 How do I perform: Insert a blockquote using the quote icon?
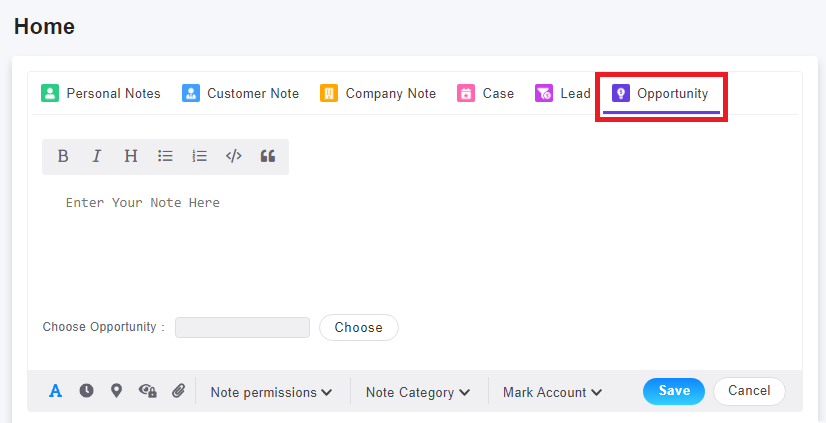pyautogui.click(x=268, y=156)
